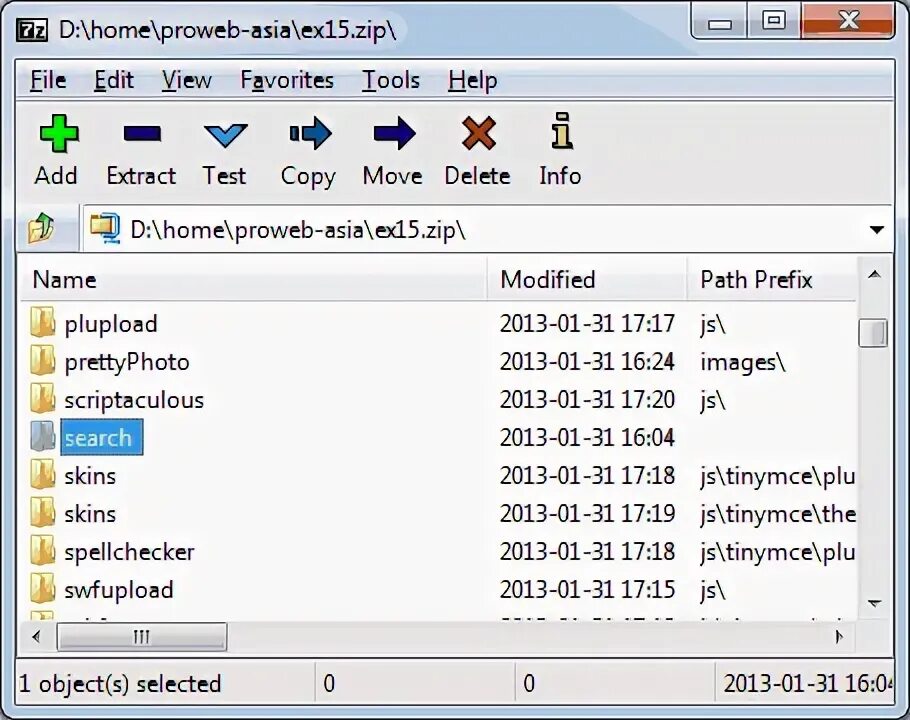Screen dimensions: 910x720
Task: Open the address bar dropdown arrow
Action: [877, 229]
